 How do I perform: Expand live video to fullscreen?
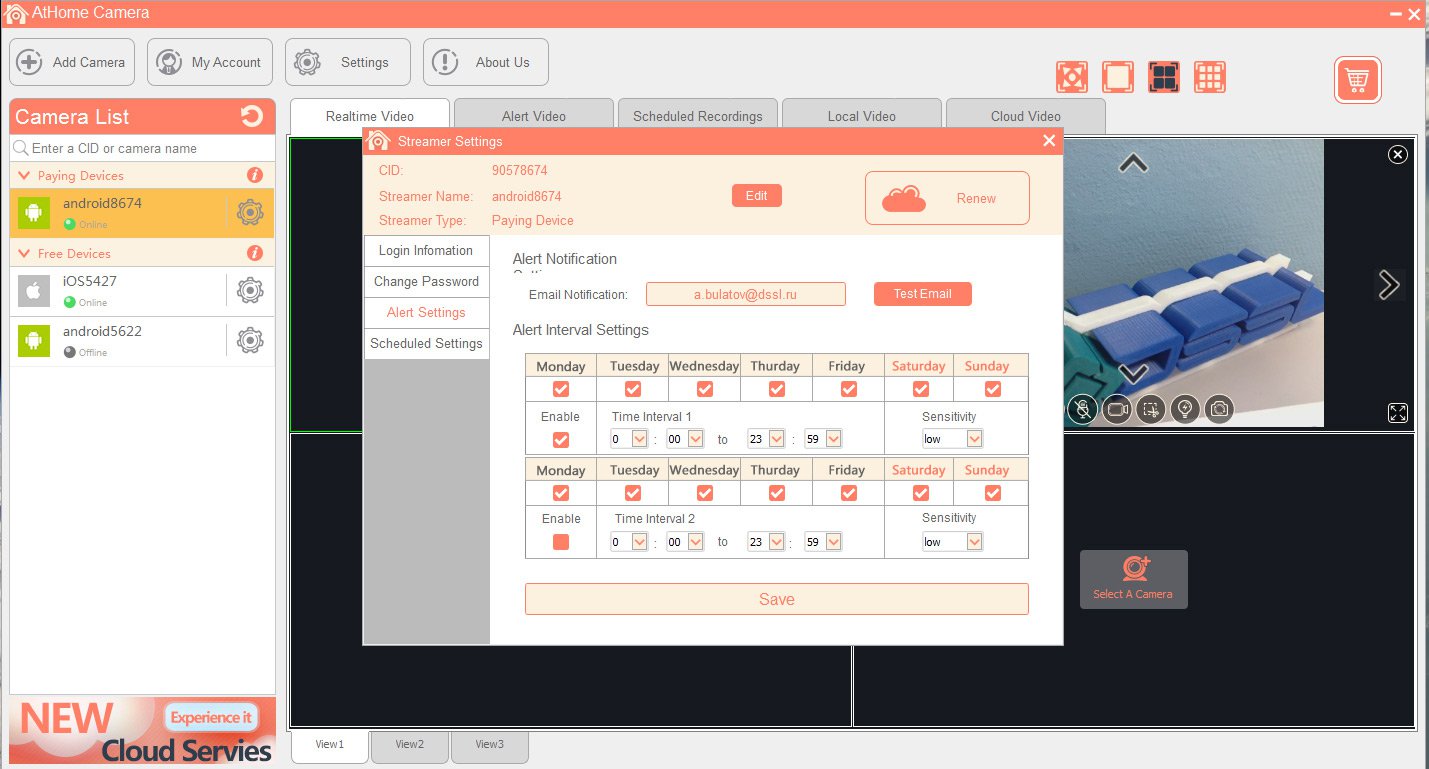pos(1397,413)
